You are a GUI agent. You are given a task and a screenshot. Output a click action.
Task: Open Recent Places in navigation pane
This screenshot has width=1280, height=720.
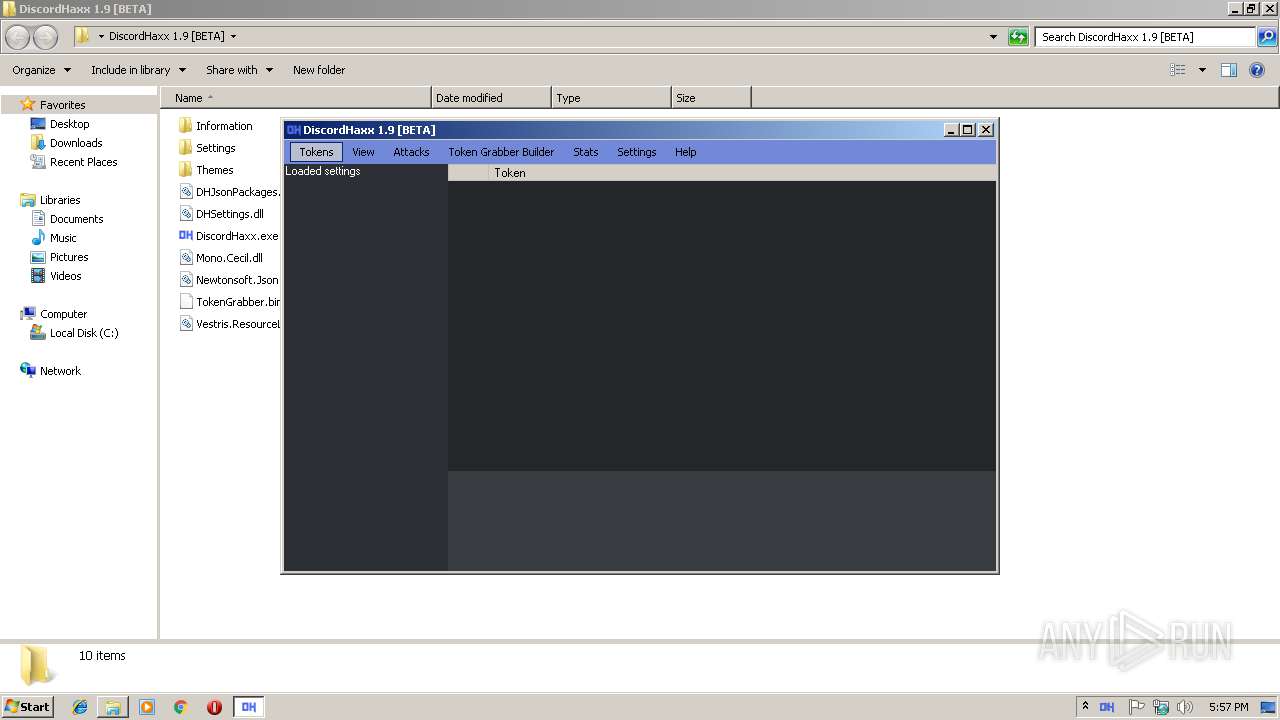(83, 162)
